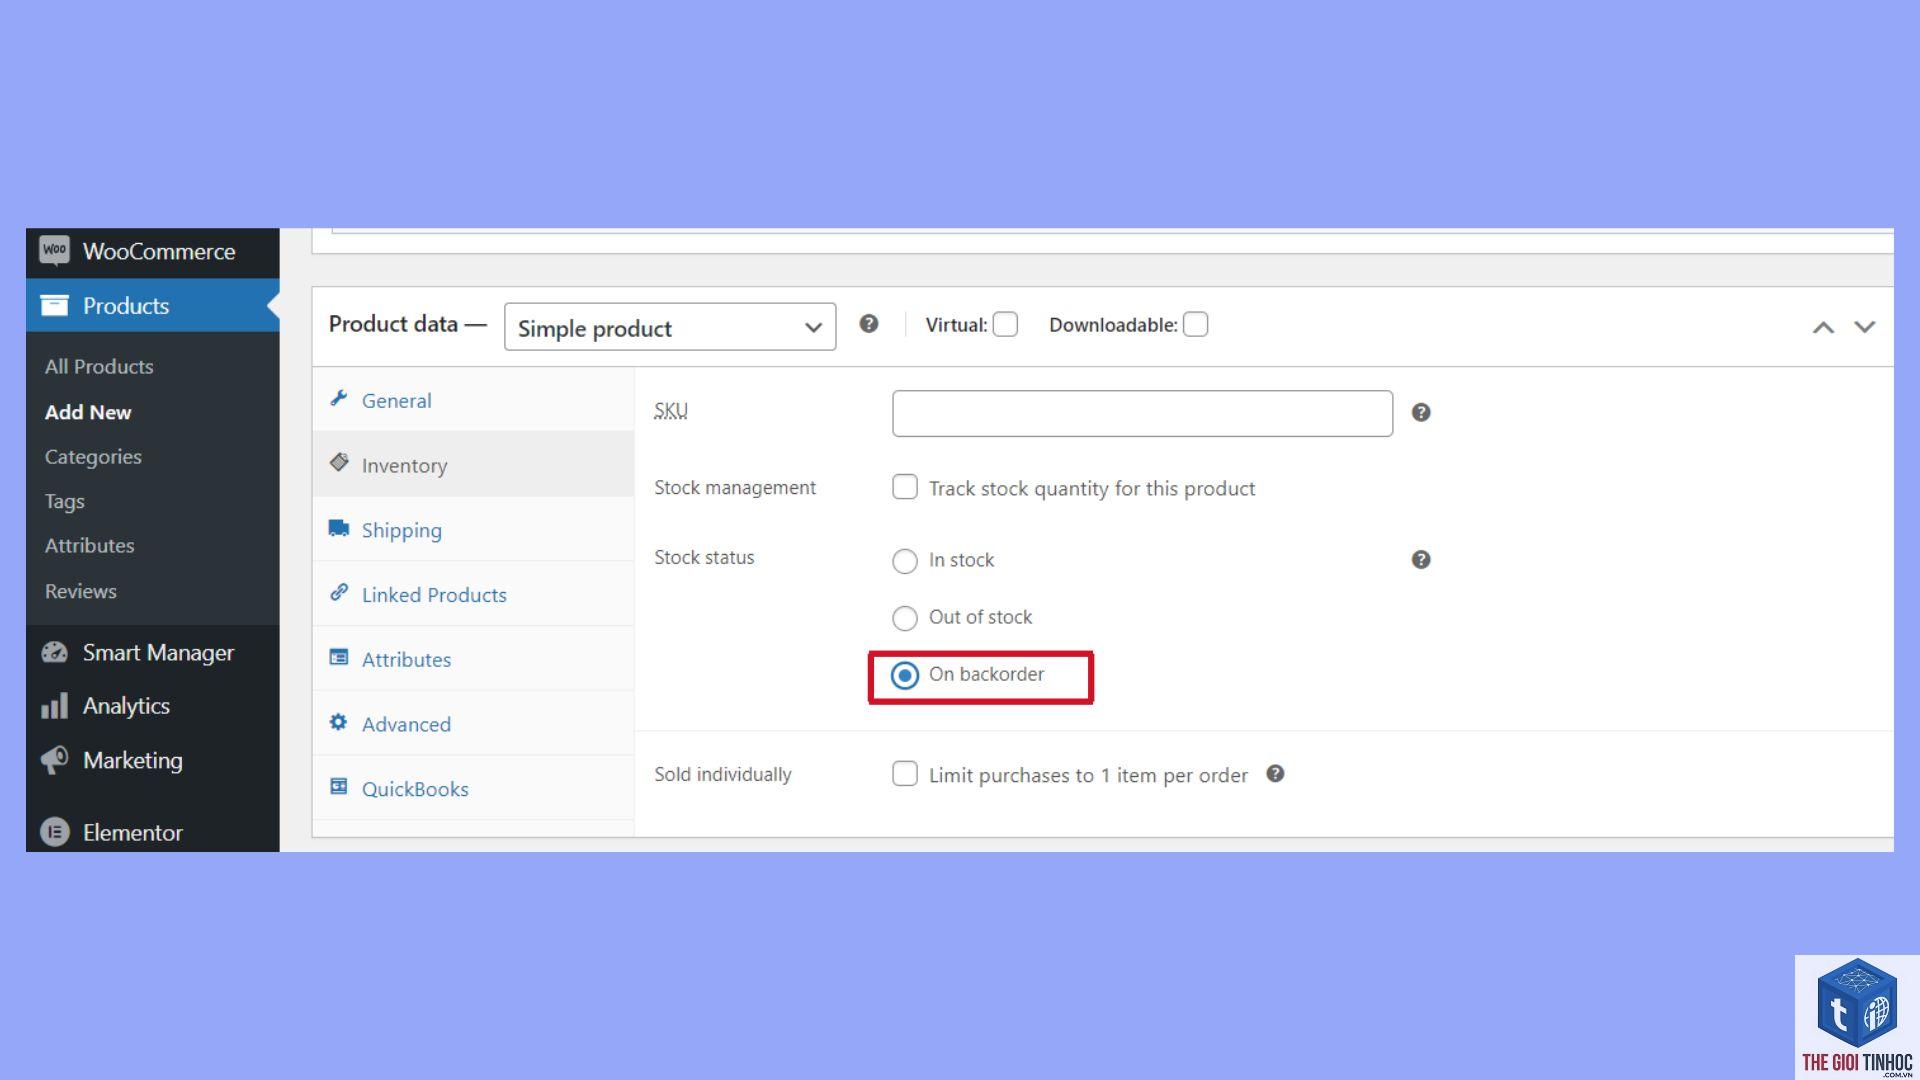This screenshot has width=1920, height=1080.
Task: Click the Inventory tag icon
Action: 339,463
